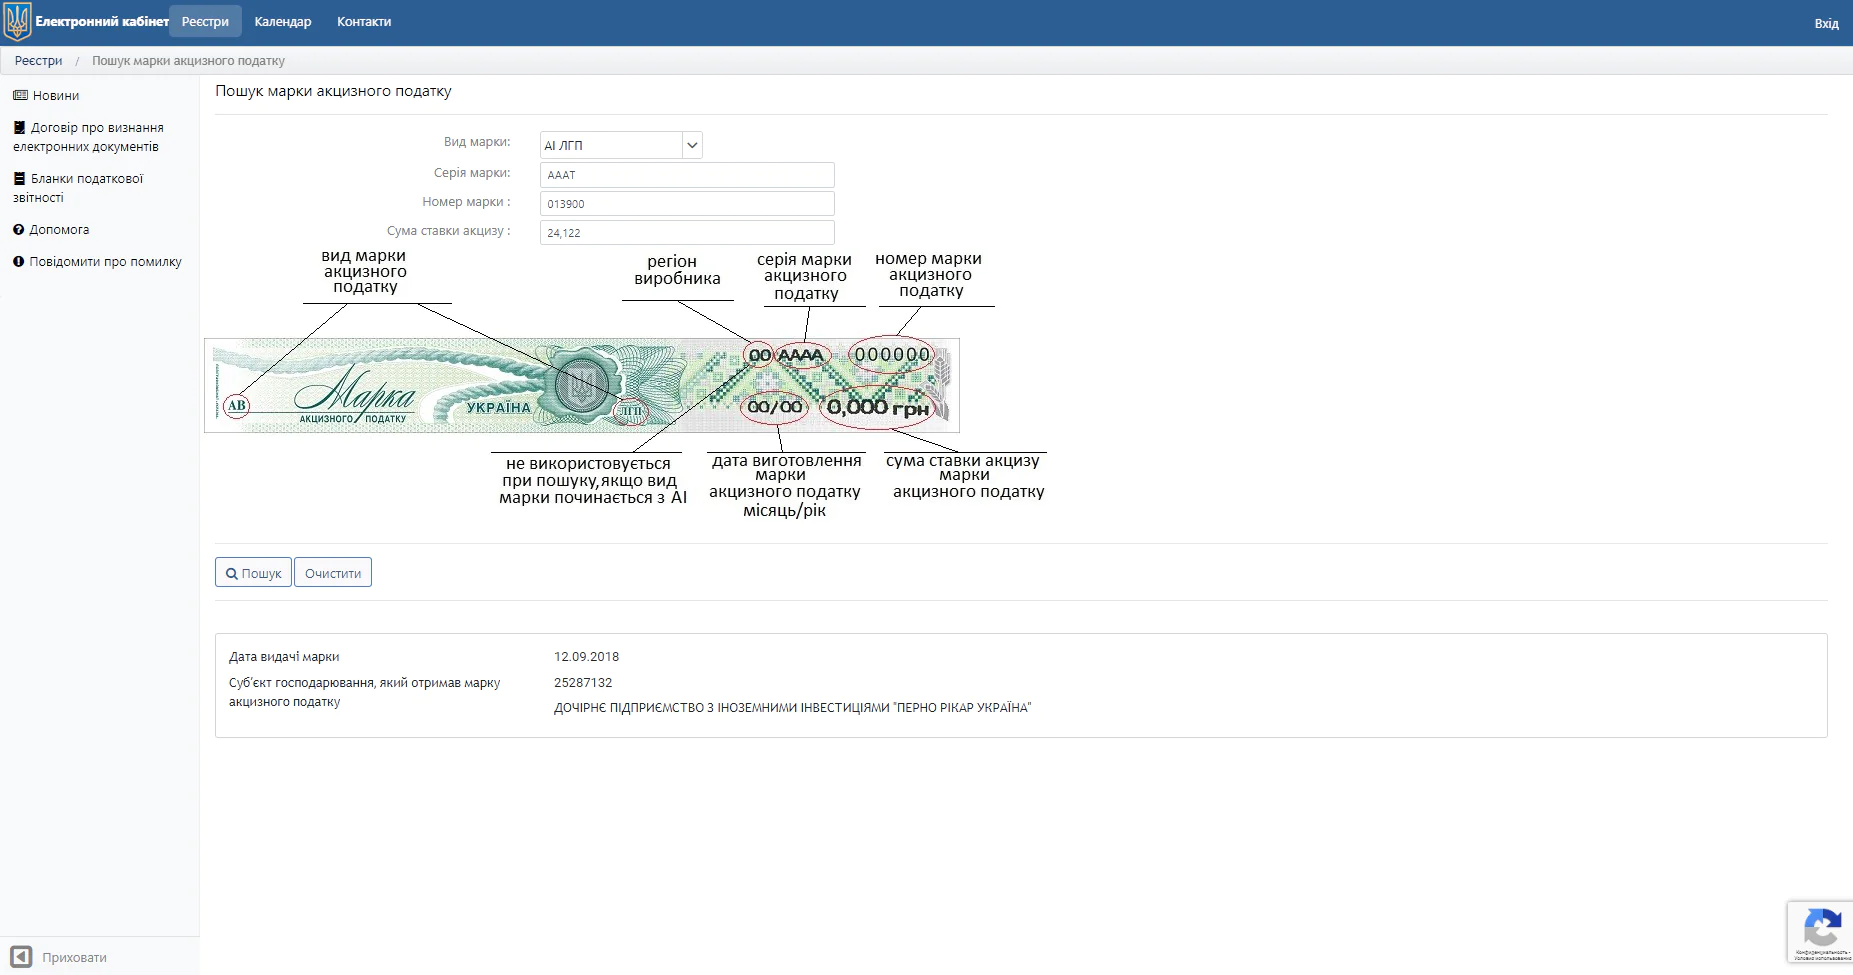Click the Серія марки input field
Viewport: 1853px width, 975px height.
(687, 174)
